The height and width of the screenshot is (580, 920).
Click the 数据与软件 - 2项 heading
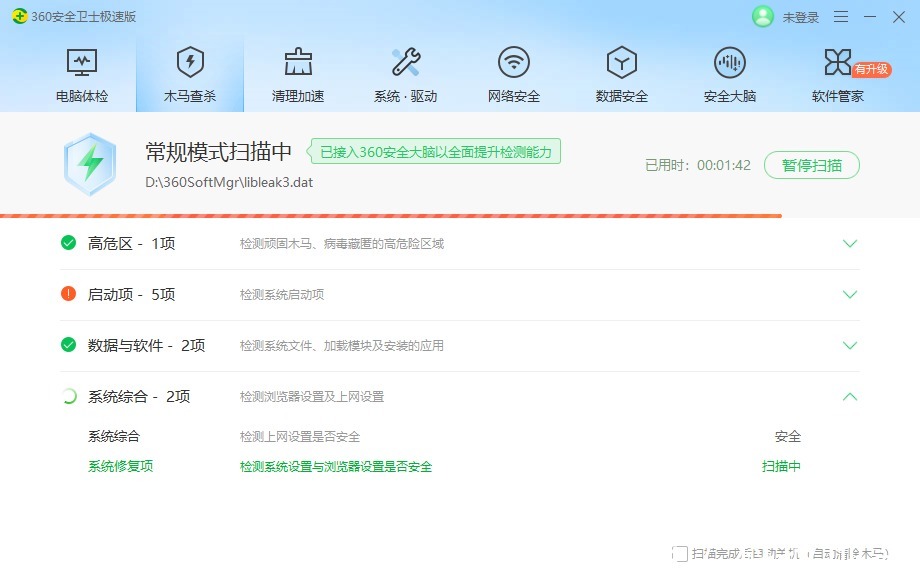147,345
